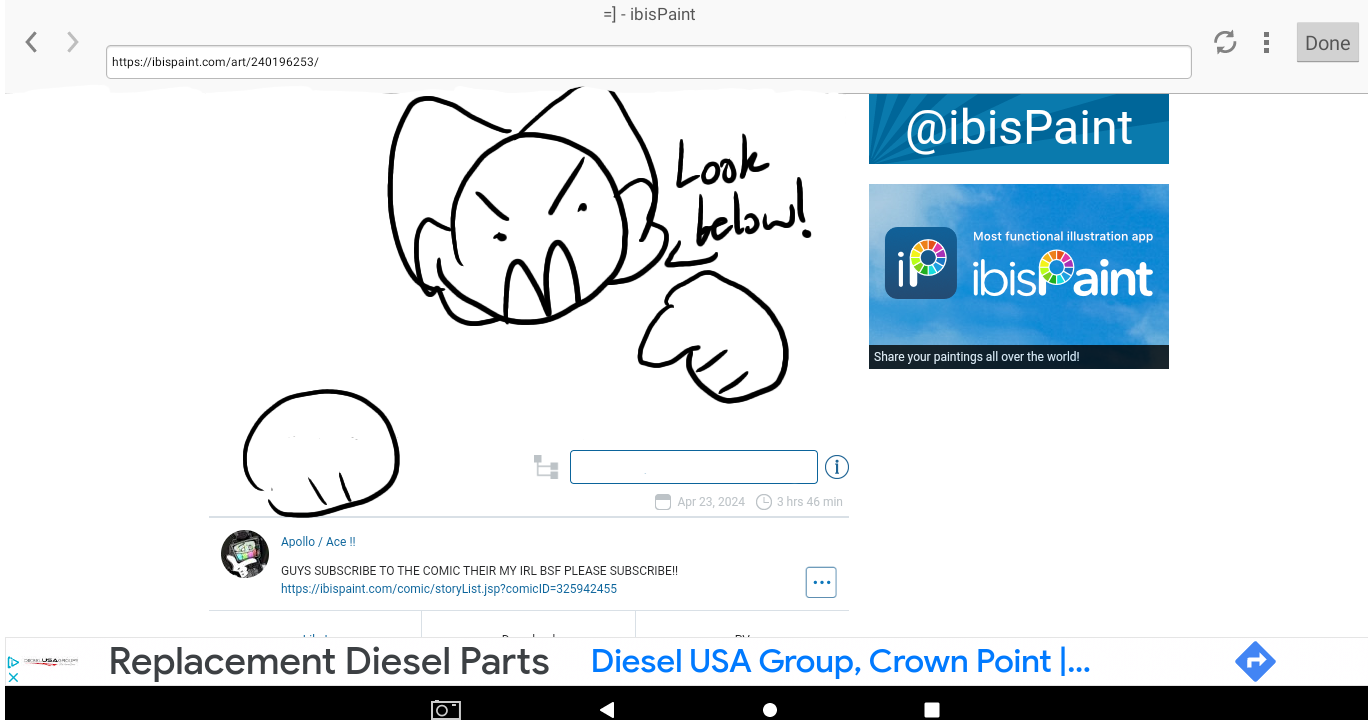Open the derivative tree hierarchy icon
The image size is (1368, 720).
(546, 467)
